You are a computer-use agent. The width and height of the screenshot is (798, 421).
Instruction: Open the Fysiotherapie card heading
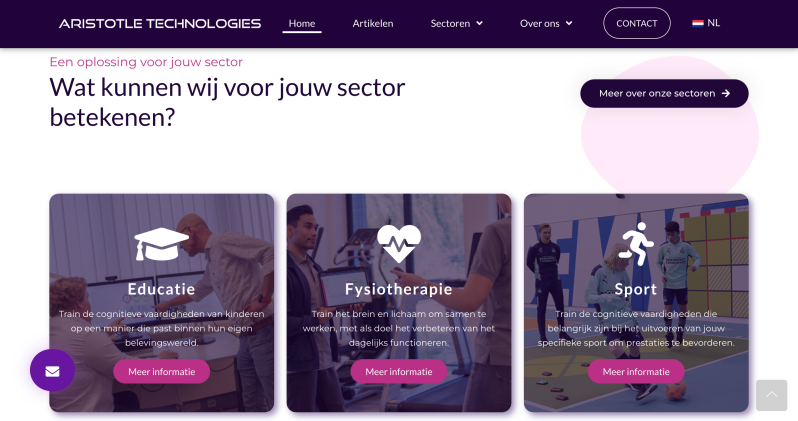coord(399,289)
